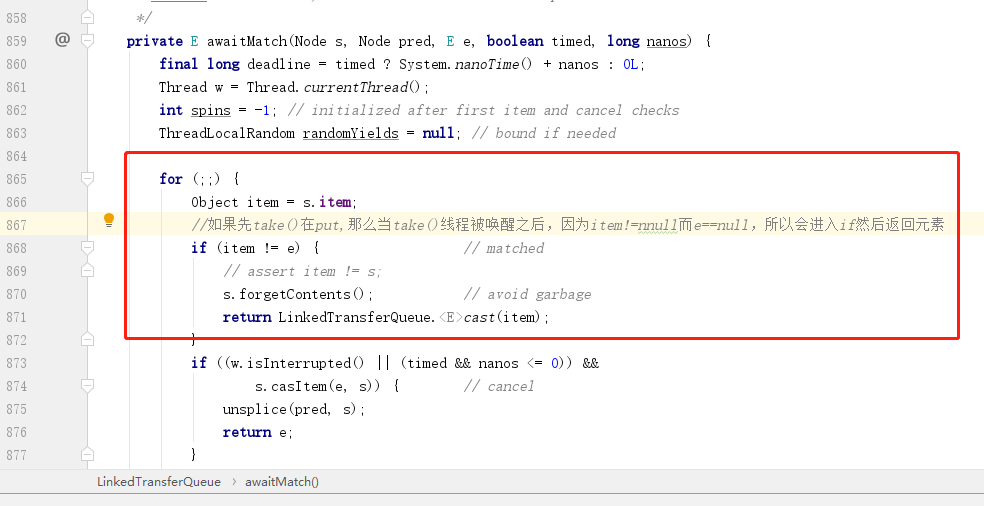This screenshot has width=984, height=506.
Task: Click the randomYields variable name
Action: pos(351,133)
